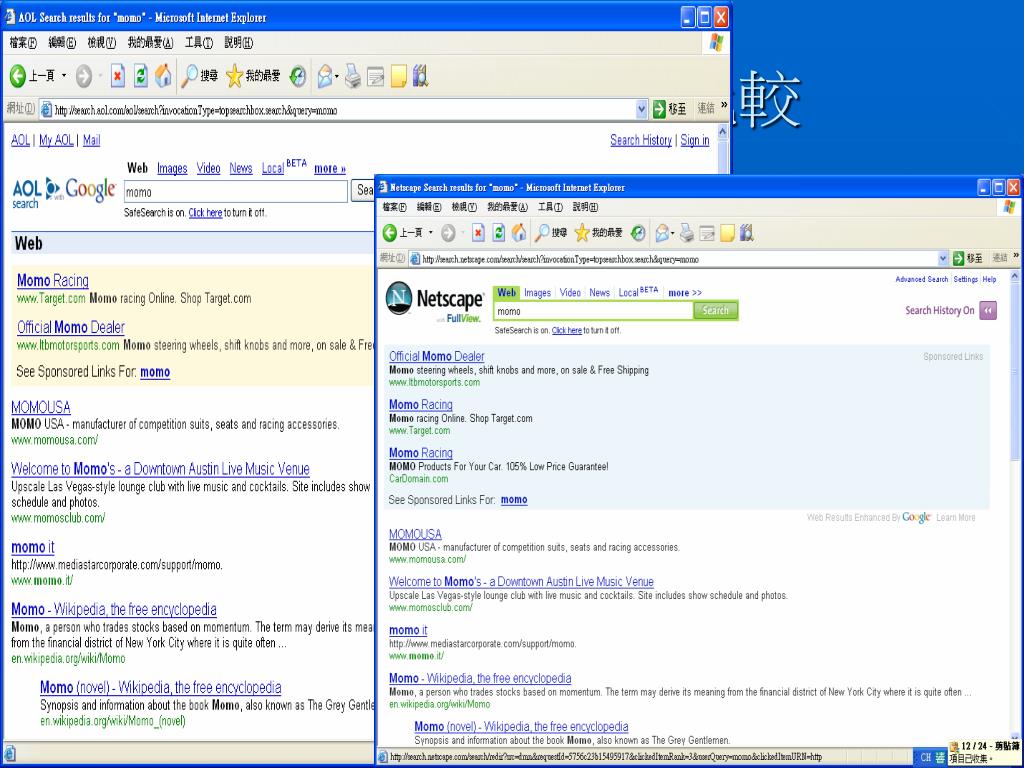Click momo search field on AOL page

235,192
